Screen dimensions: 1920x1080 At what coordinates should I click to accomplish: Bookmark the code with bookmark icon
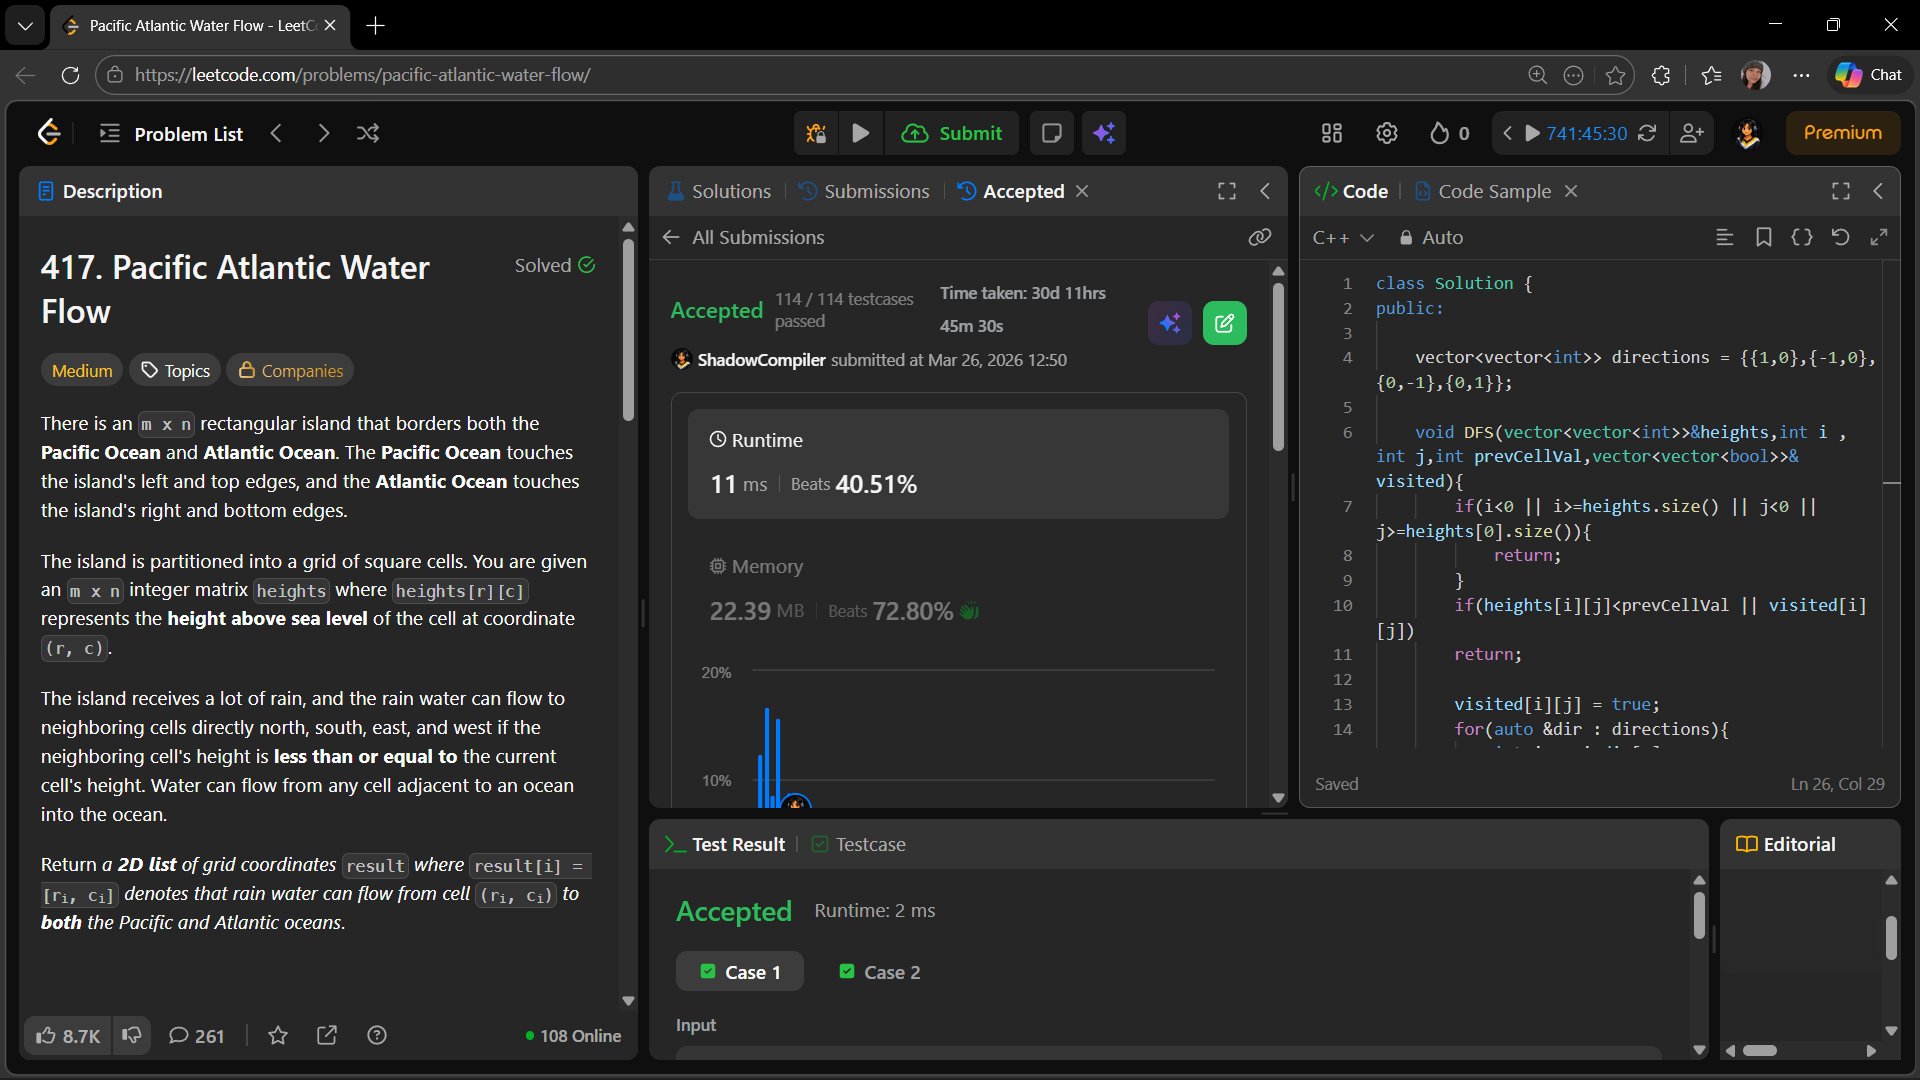point(1764,237)
